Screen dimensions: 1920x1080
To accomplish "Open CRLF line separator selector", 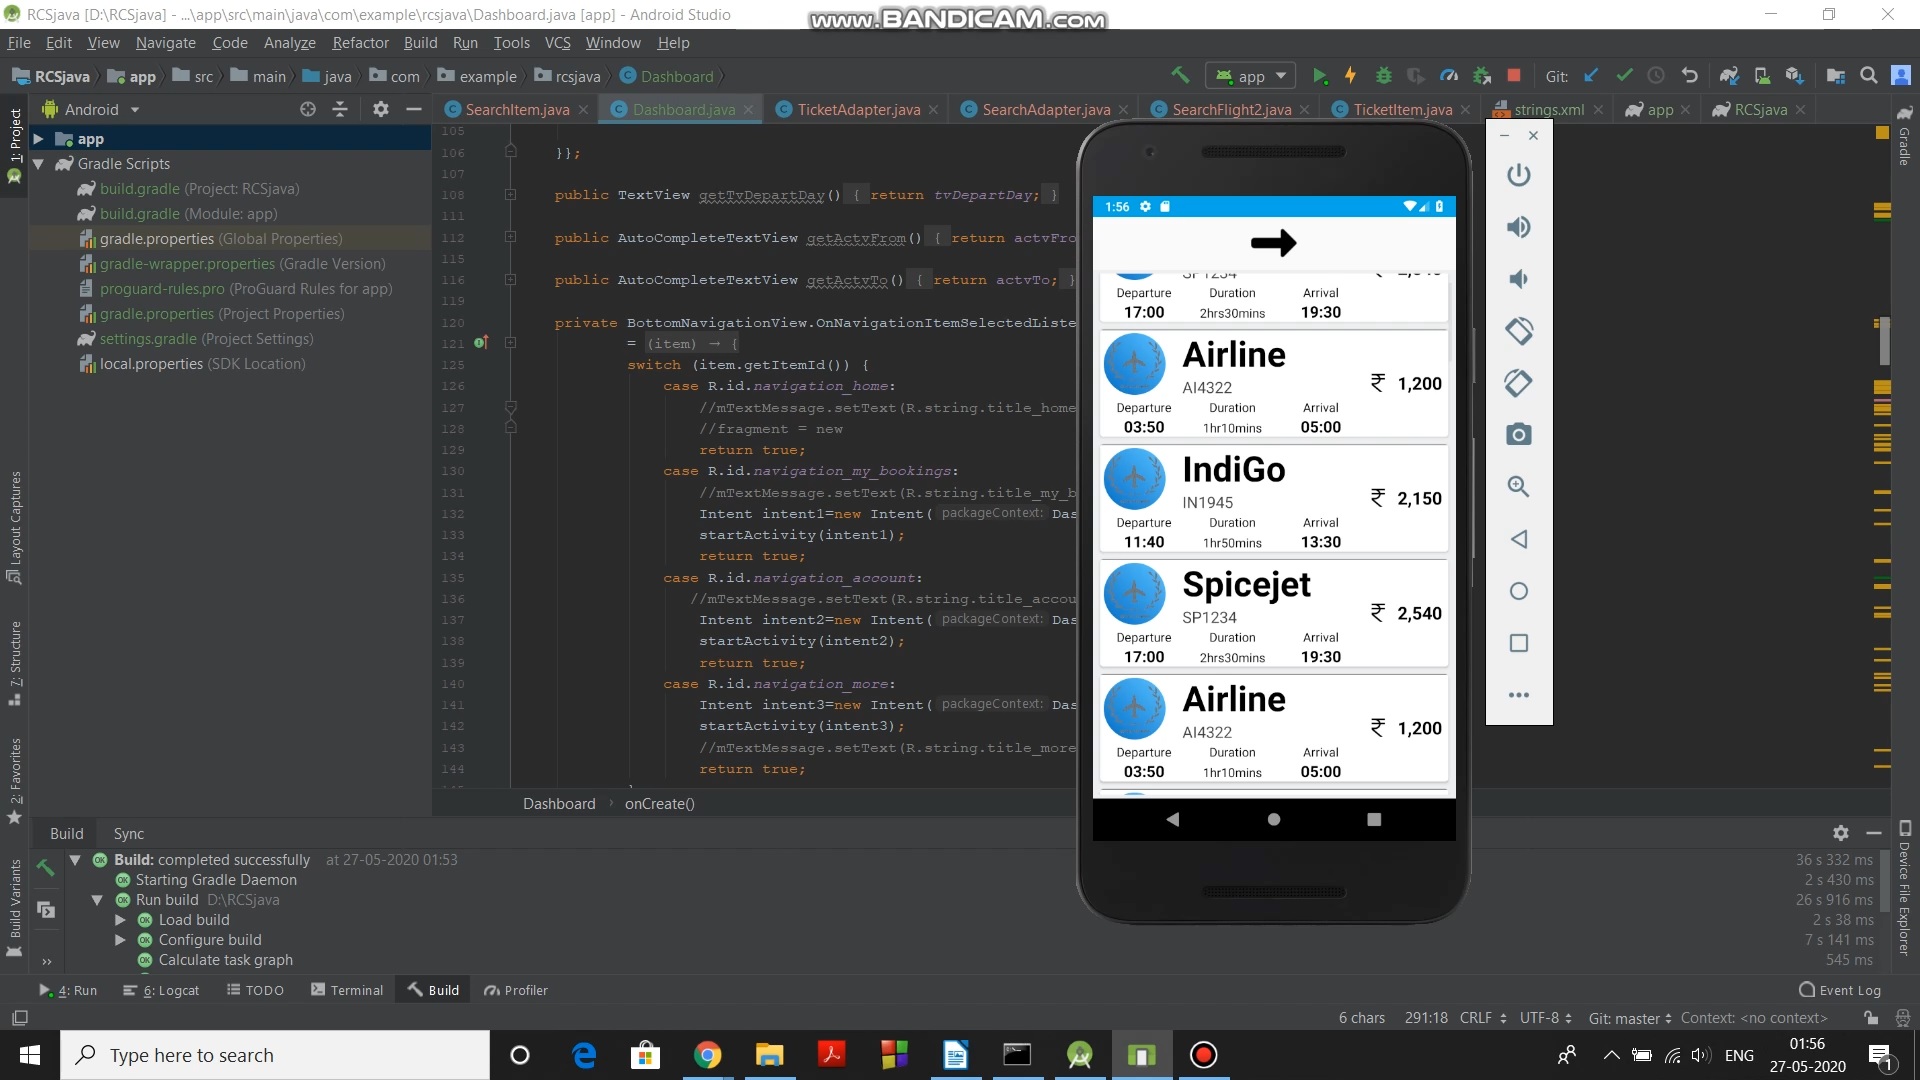I will (x=1483, y=1018).
